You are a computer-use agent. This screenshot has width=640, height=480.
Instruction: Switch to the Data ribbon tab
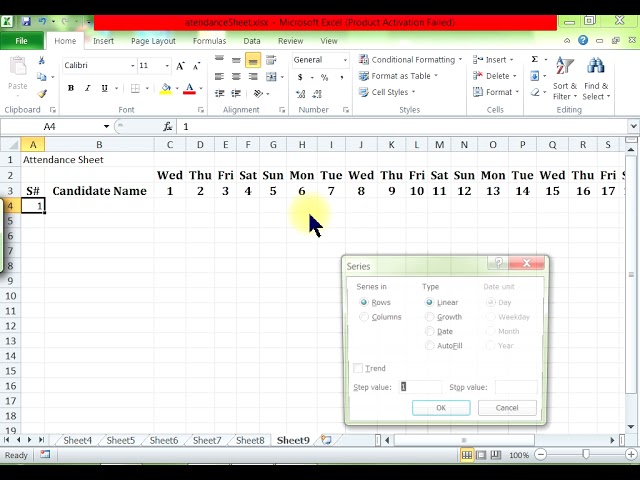[252, 41]
